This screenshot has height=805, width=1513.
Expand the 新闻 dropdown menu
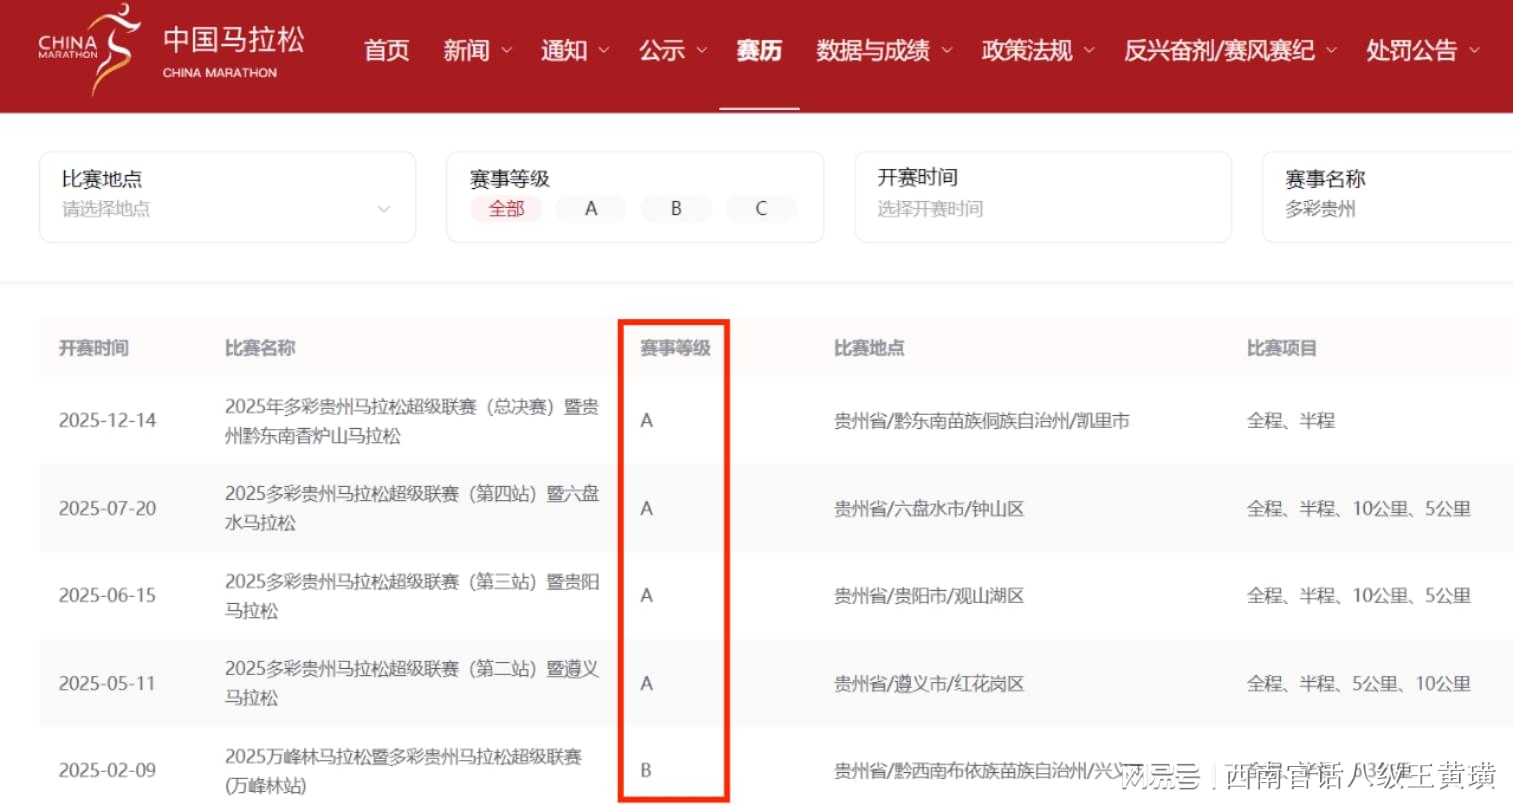(477, 50)
